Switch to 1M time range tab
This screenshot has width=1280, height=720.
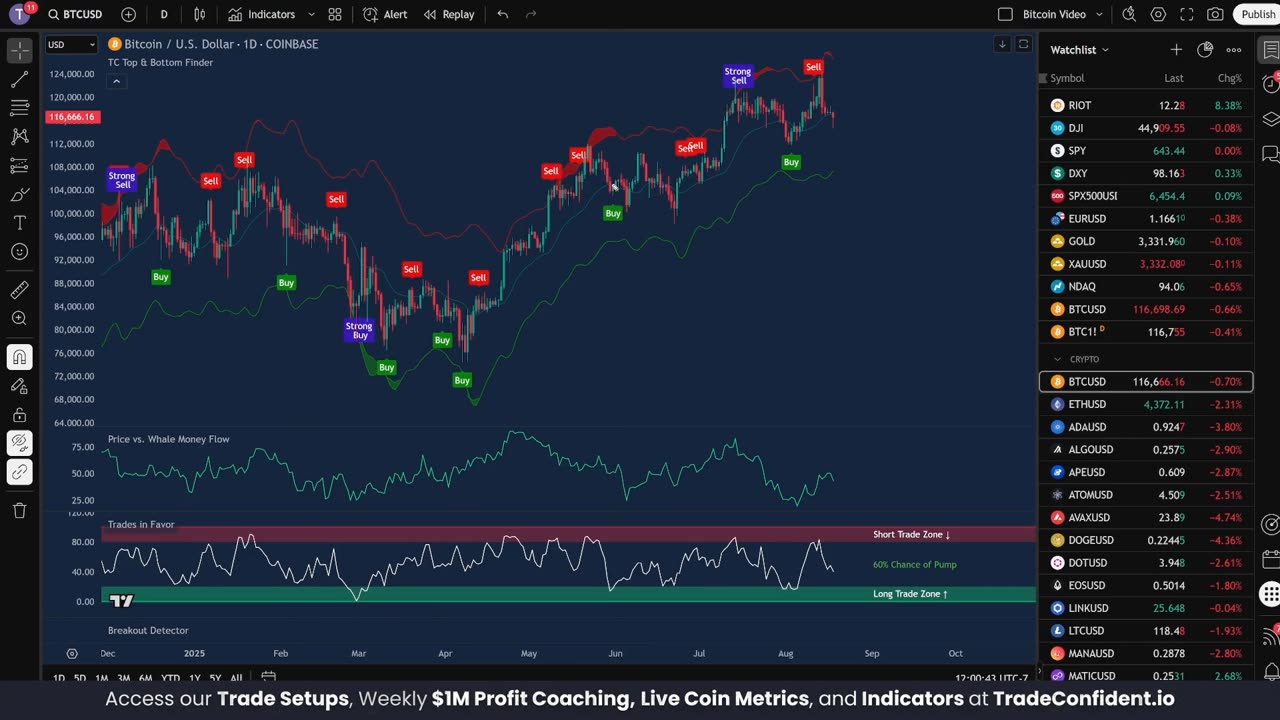pos(102,678)
